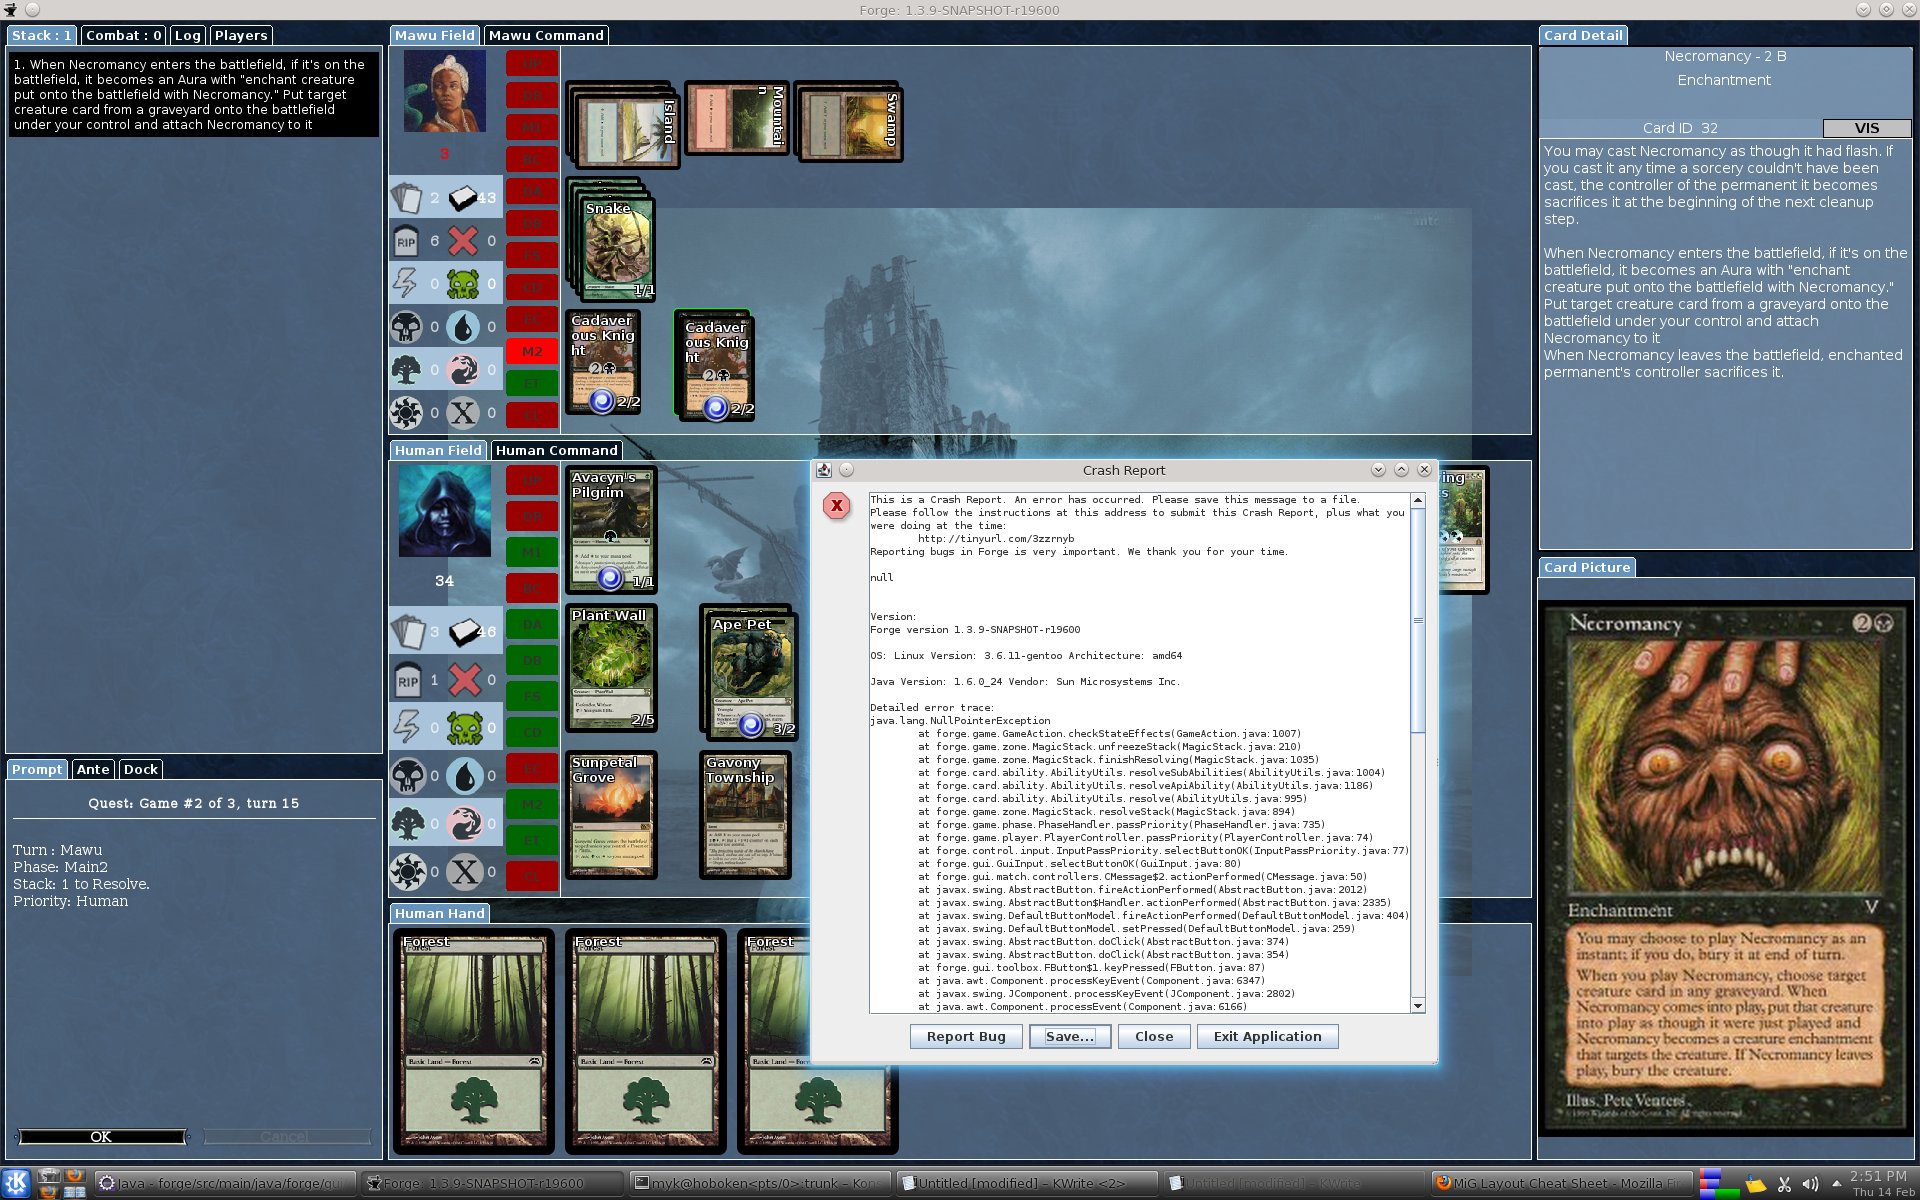The height and width of the screenshot is (1200, 1920).
Task: Click the Save... button in crash report
Action: (1069, 1036)
